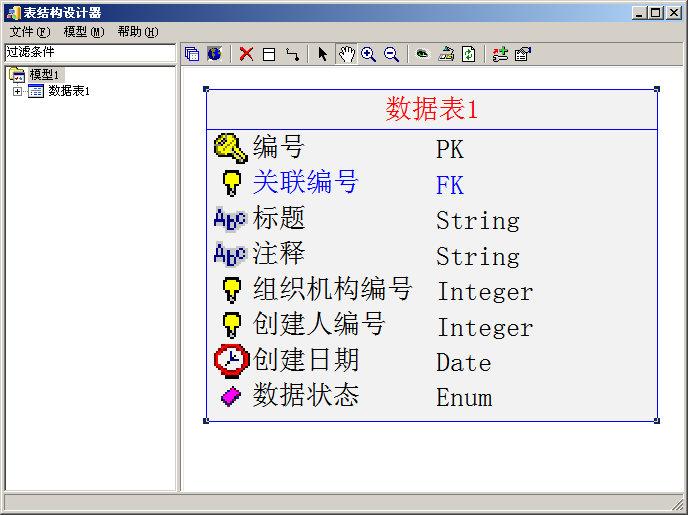Click the new table rectangle tool

(269, 54)
